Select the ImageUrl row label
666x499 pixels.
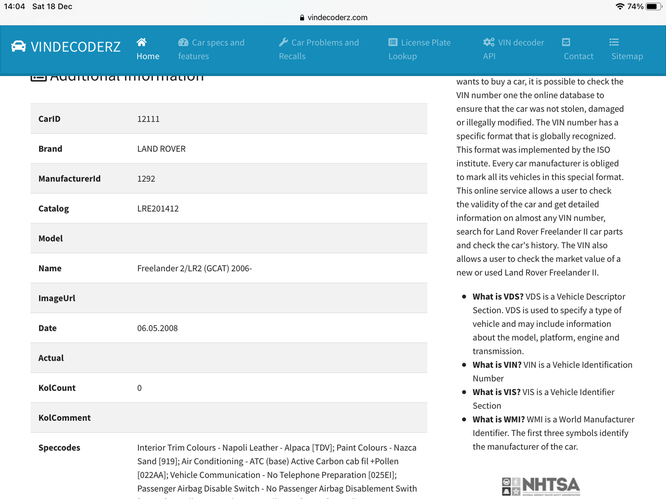tap(57, 298)
